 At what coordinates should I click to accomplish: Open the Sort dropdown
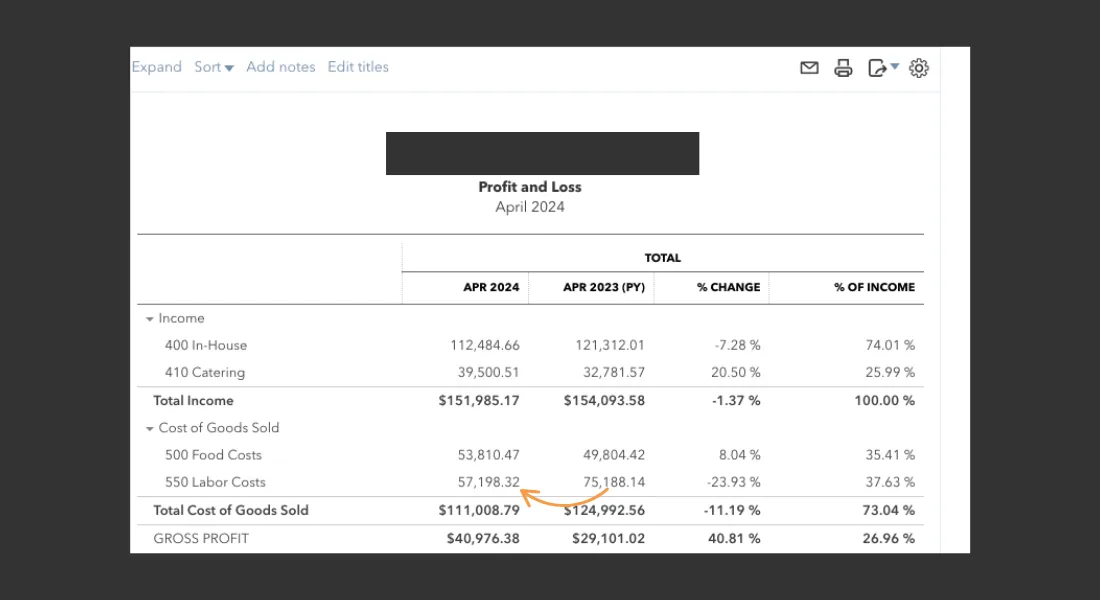point(213,67)
